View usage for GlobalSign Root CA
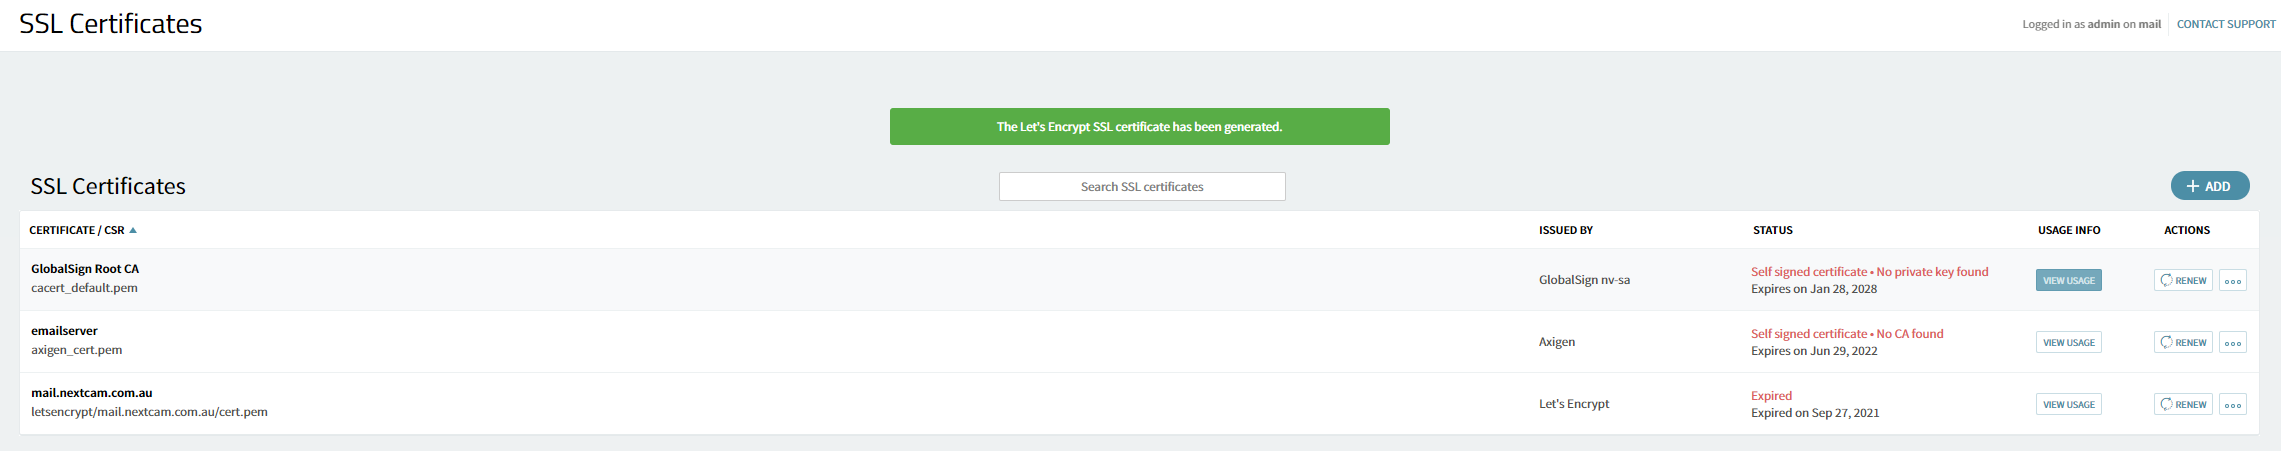Viewport: 2281px width, 451px height. (x=2068, y=281)
